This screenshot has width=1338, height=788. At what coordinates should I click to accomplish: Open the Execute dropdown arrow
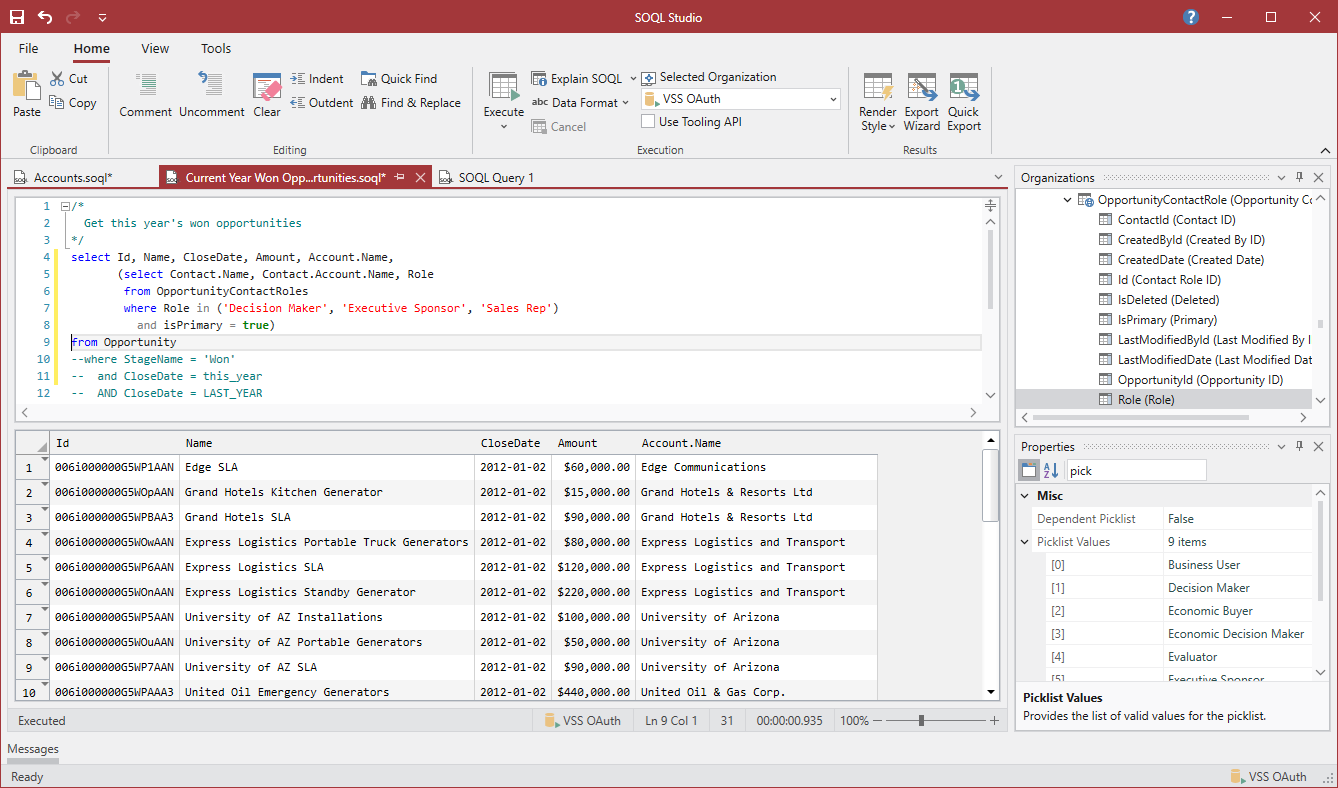point(504,126)
